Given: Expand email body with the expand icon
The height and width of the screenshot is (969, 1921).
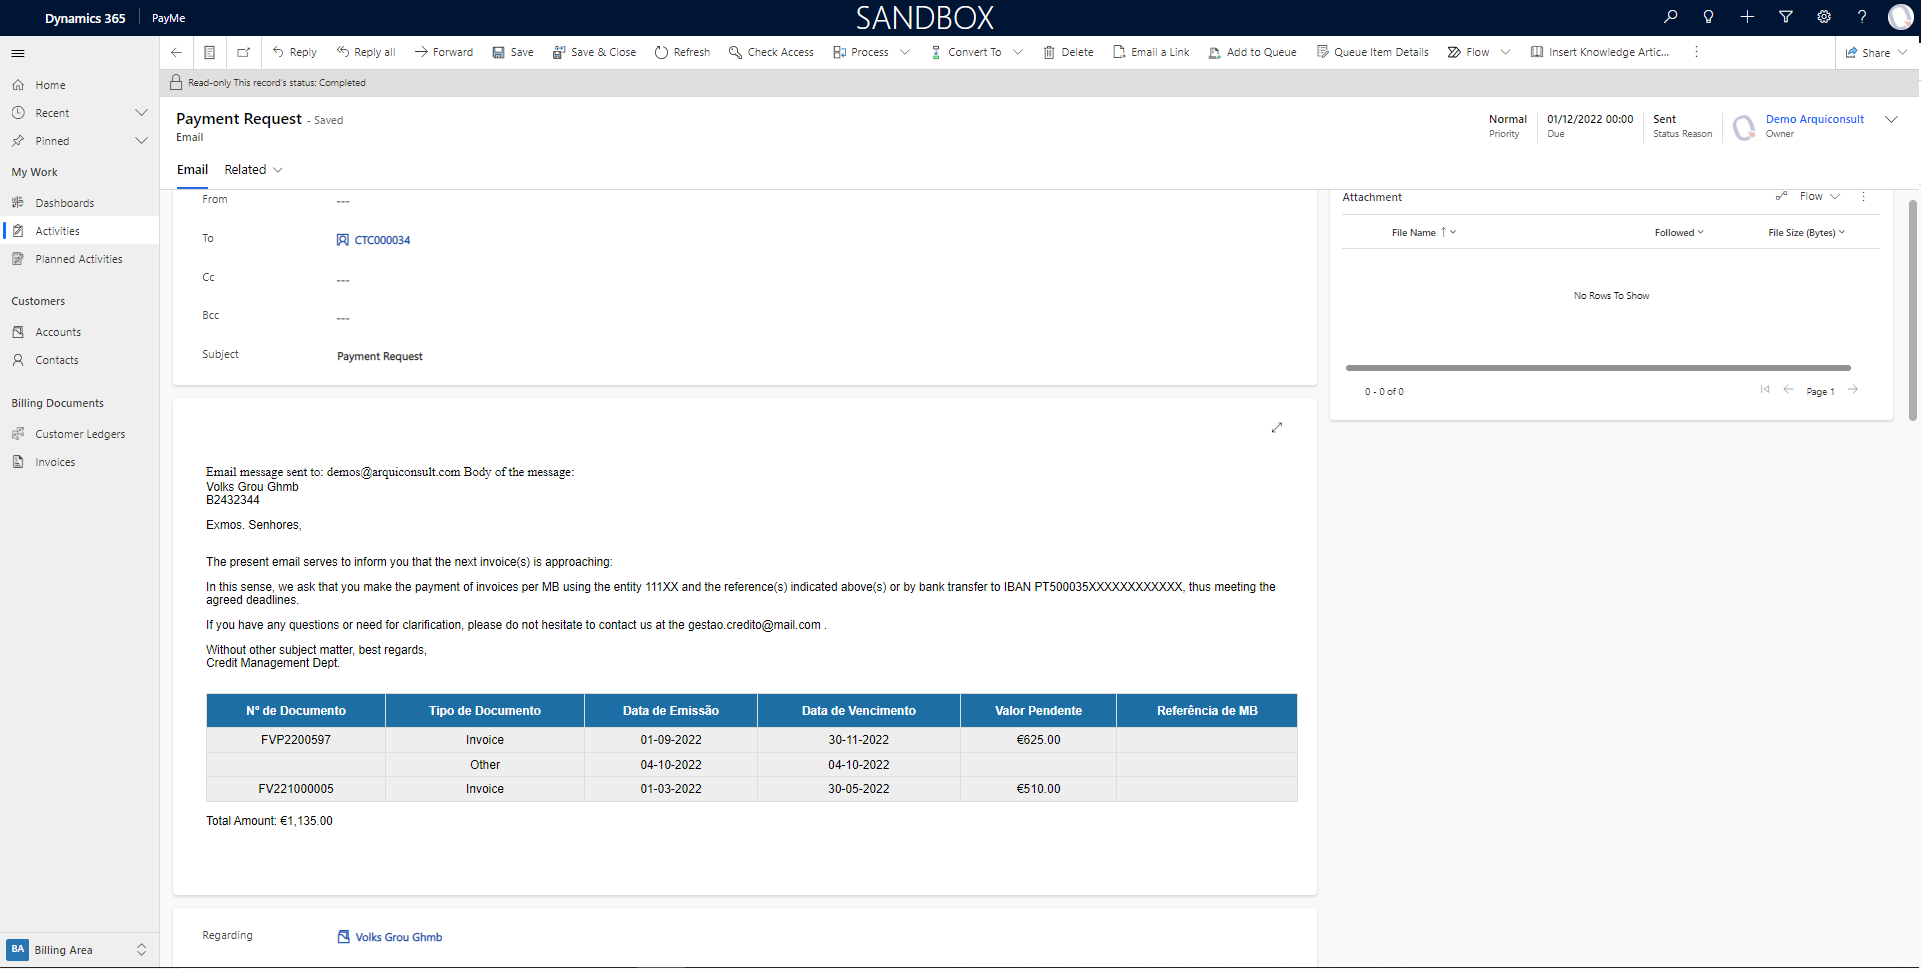Looking at the screenshot, I should 1276,428.
